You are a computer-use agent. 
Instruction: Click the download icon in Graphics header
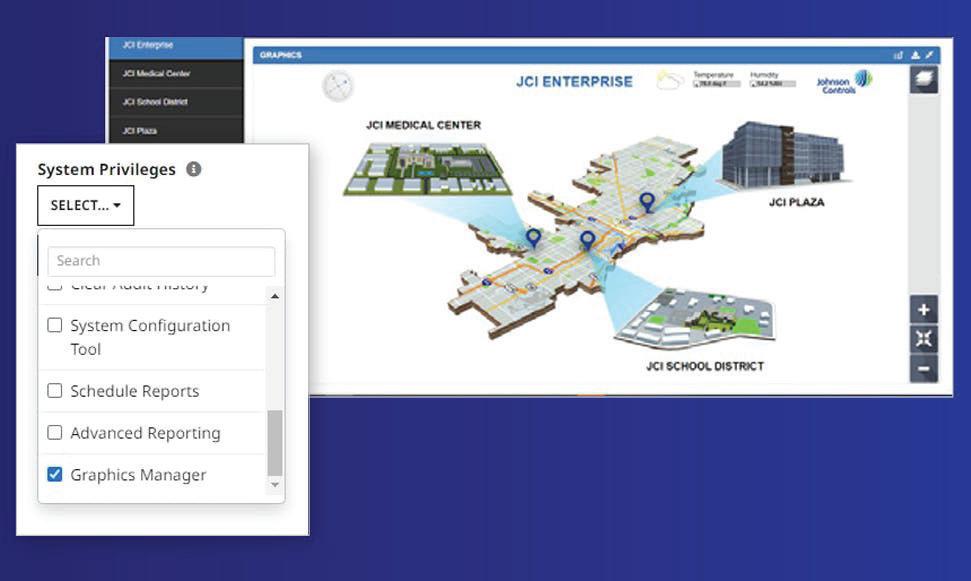[915, 55]
